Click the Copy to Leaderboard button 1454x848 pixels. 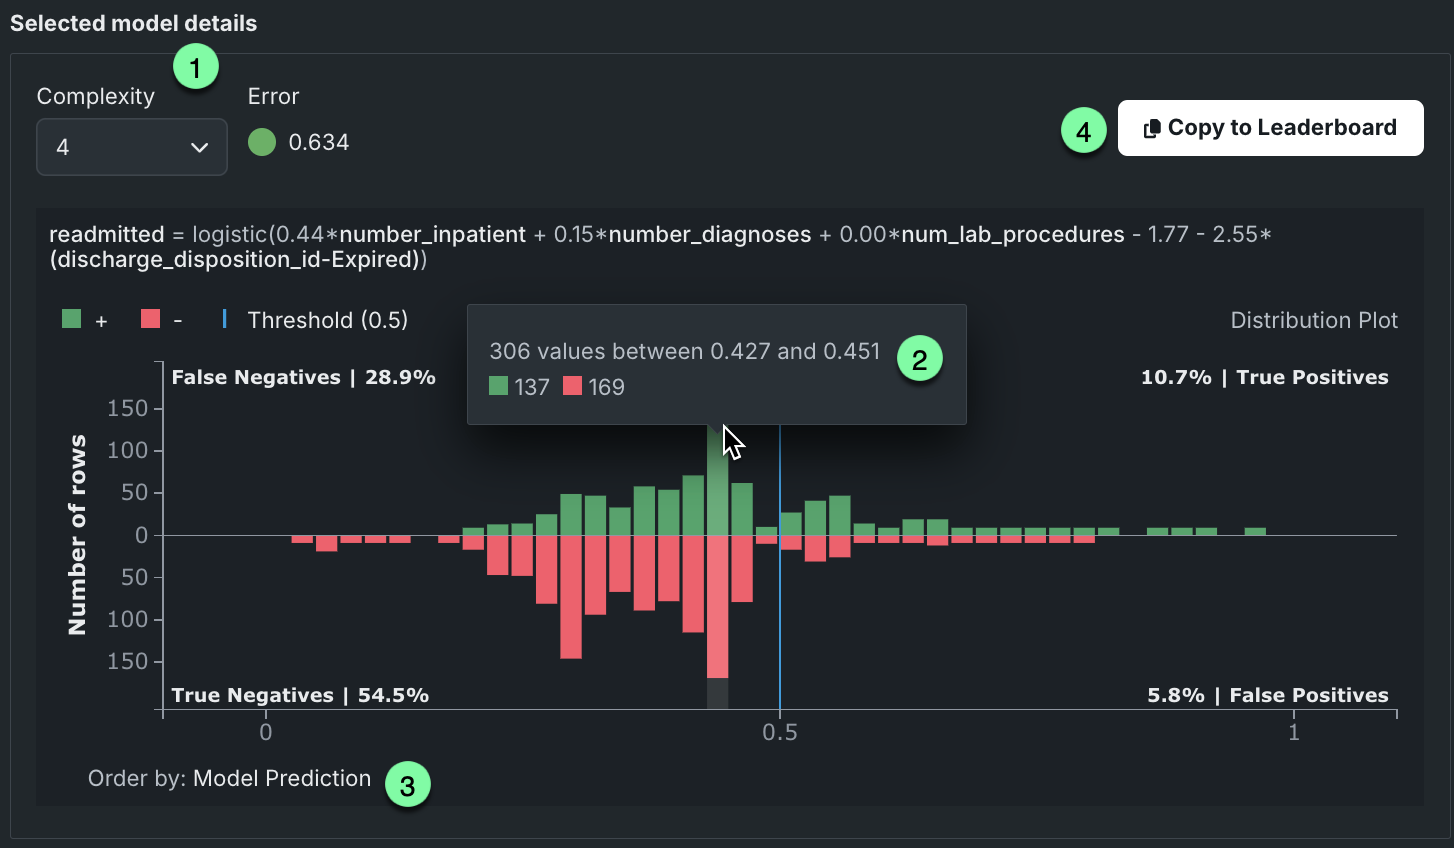click(1270, 128)
